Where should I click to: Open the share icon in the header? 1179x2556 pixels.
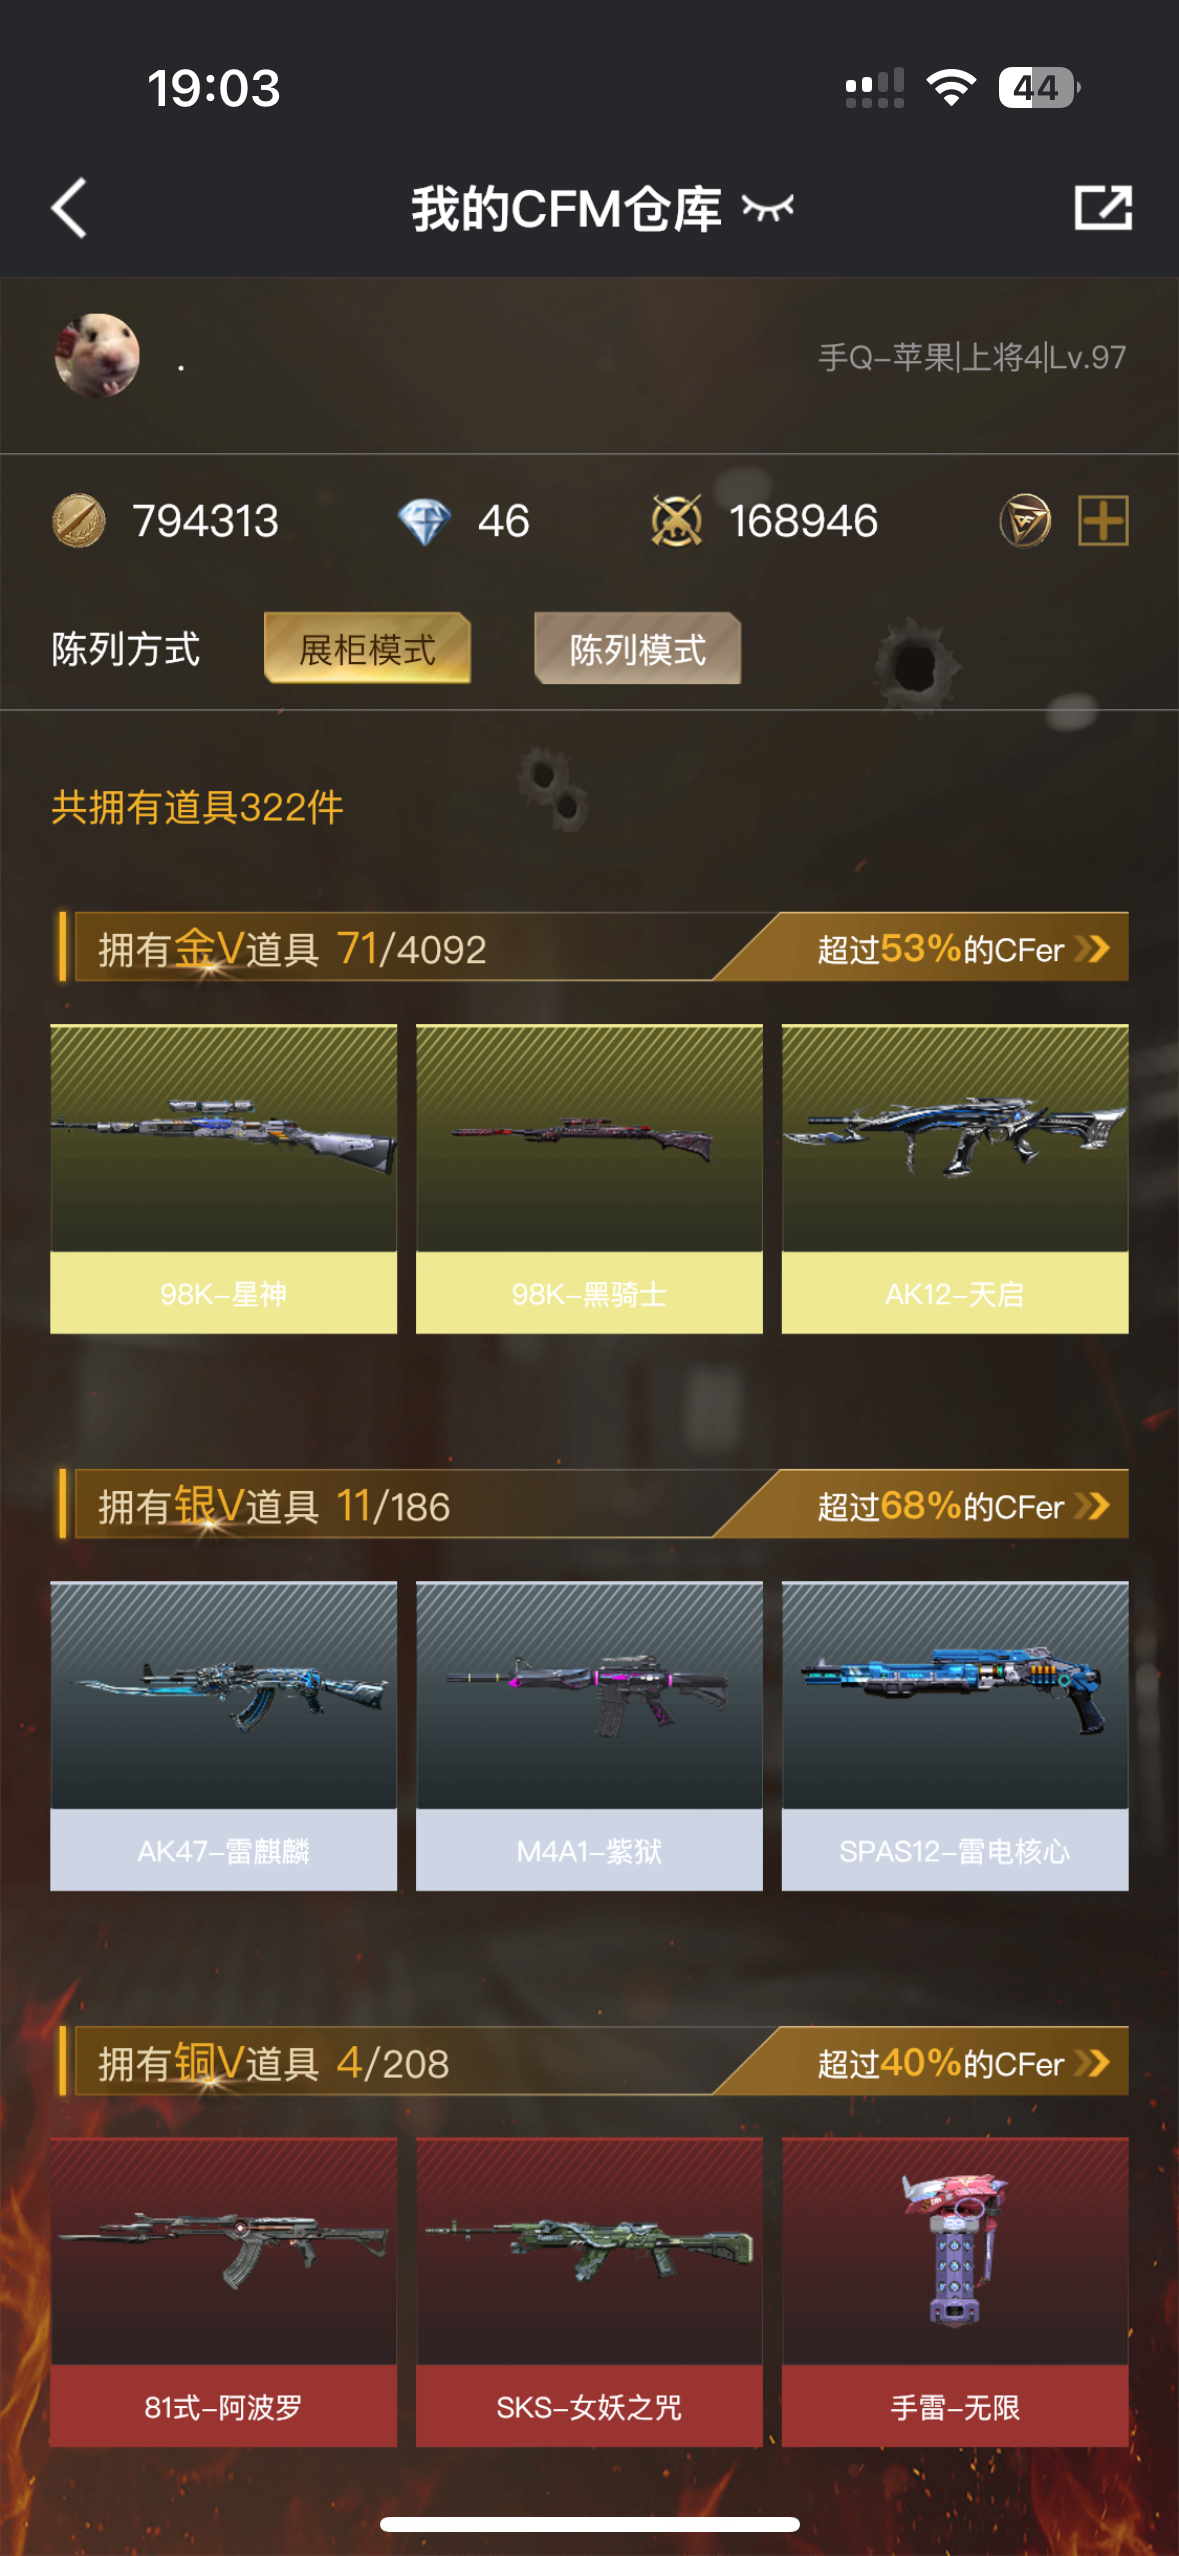tap(1103, 208)
